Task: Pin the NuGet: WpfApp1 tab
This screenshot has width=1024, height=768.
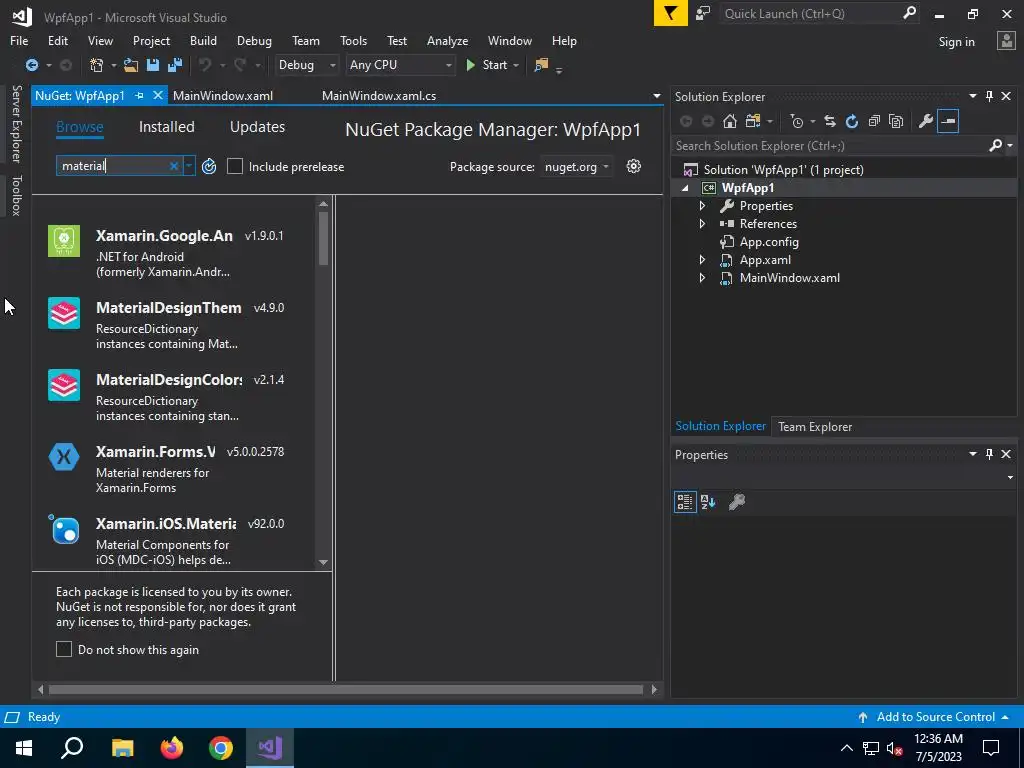Action: click(139, 95)
